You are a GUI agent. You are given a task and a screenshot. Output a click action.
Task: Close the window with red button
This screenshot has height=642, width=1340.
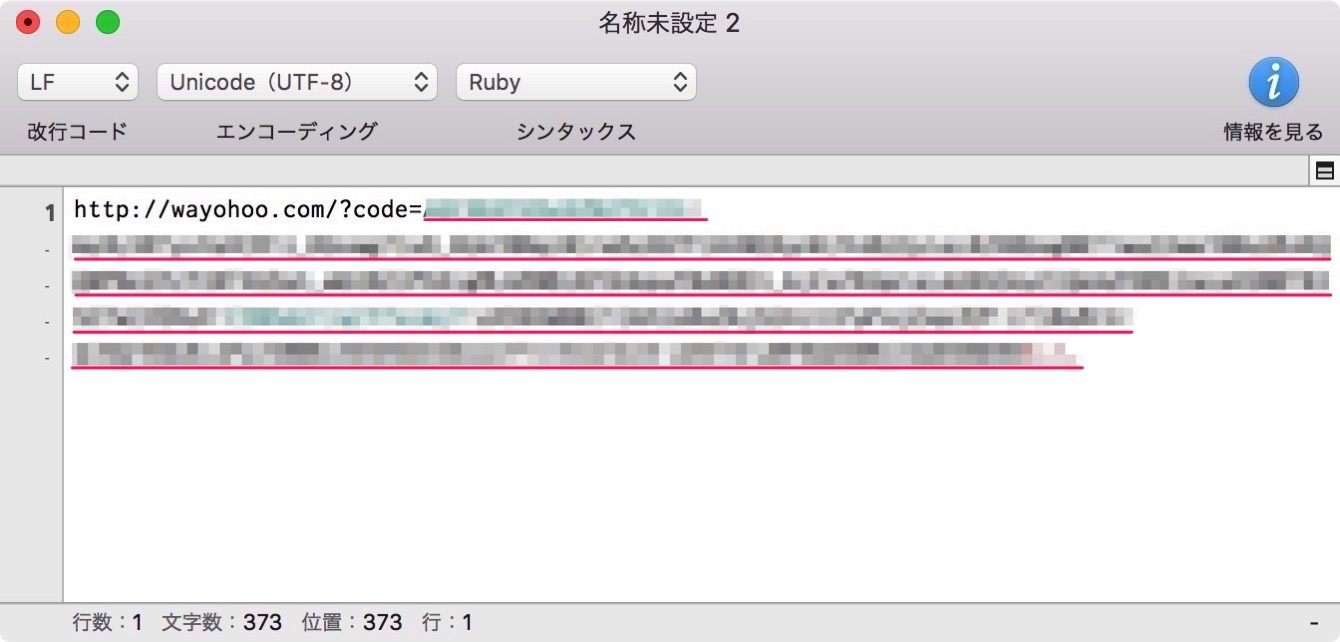tap(28, 22)
